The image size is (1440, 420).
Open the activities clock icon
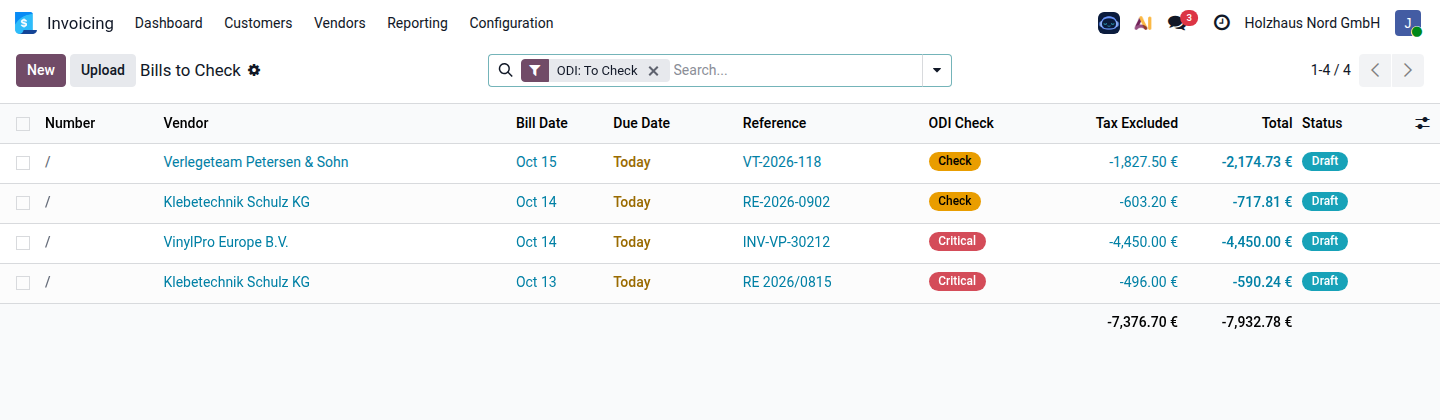[x=1221, y=23]
